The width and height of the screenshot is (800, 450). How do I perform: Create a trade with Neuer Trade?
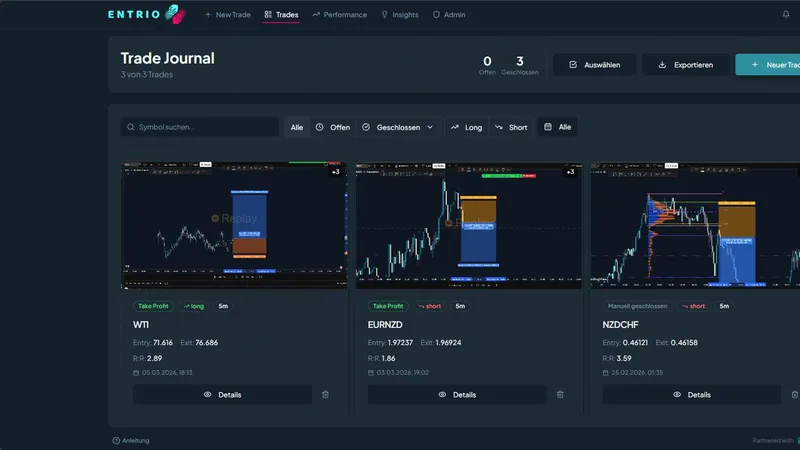(768, 65)
